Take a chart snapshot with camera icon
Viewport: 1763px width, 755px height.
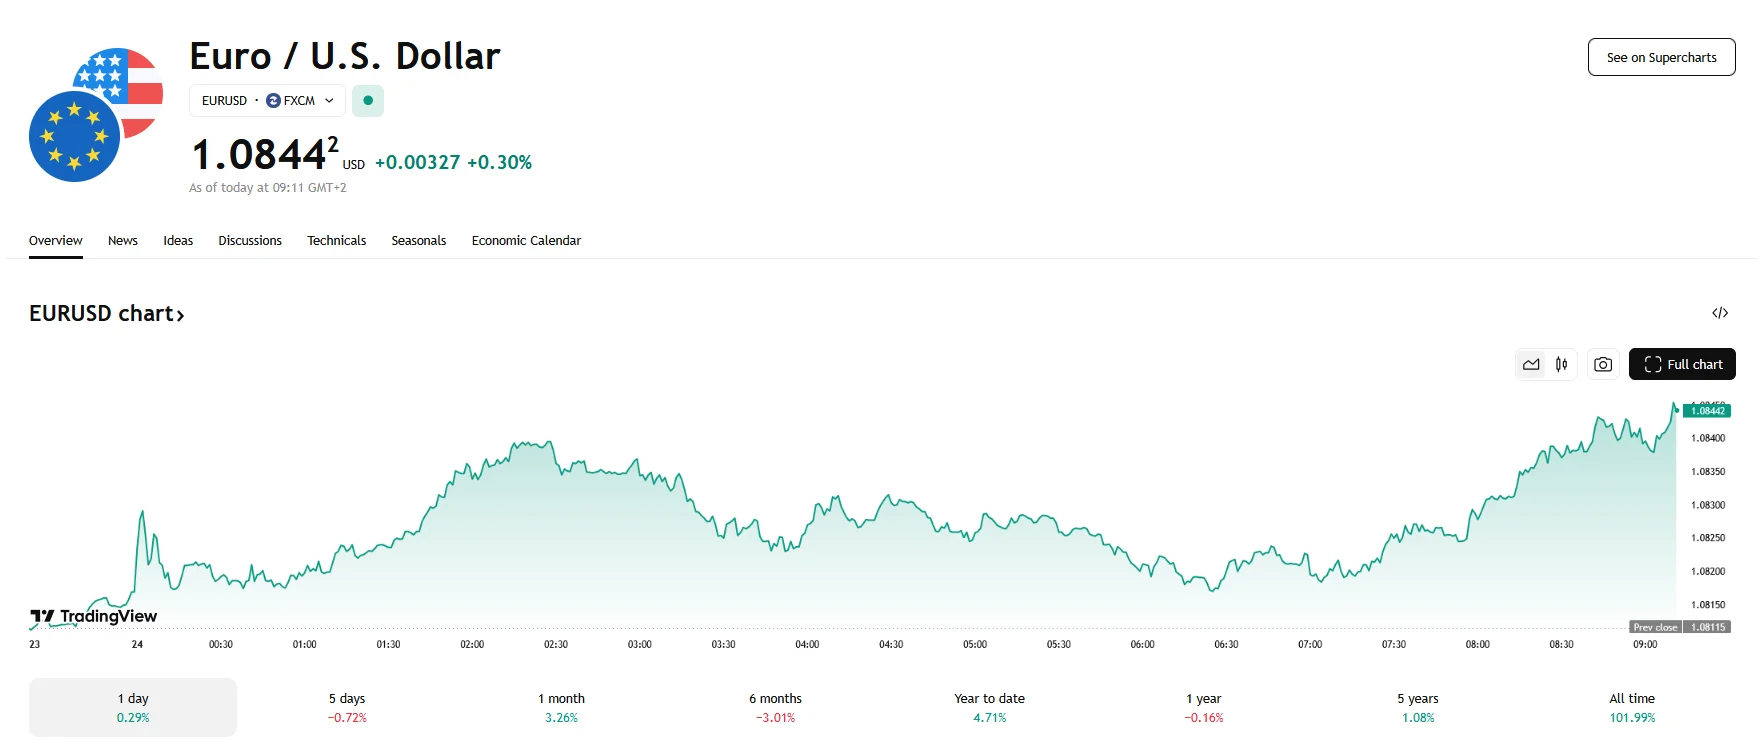pyautogui.click(x=1602, y=365)
